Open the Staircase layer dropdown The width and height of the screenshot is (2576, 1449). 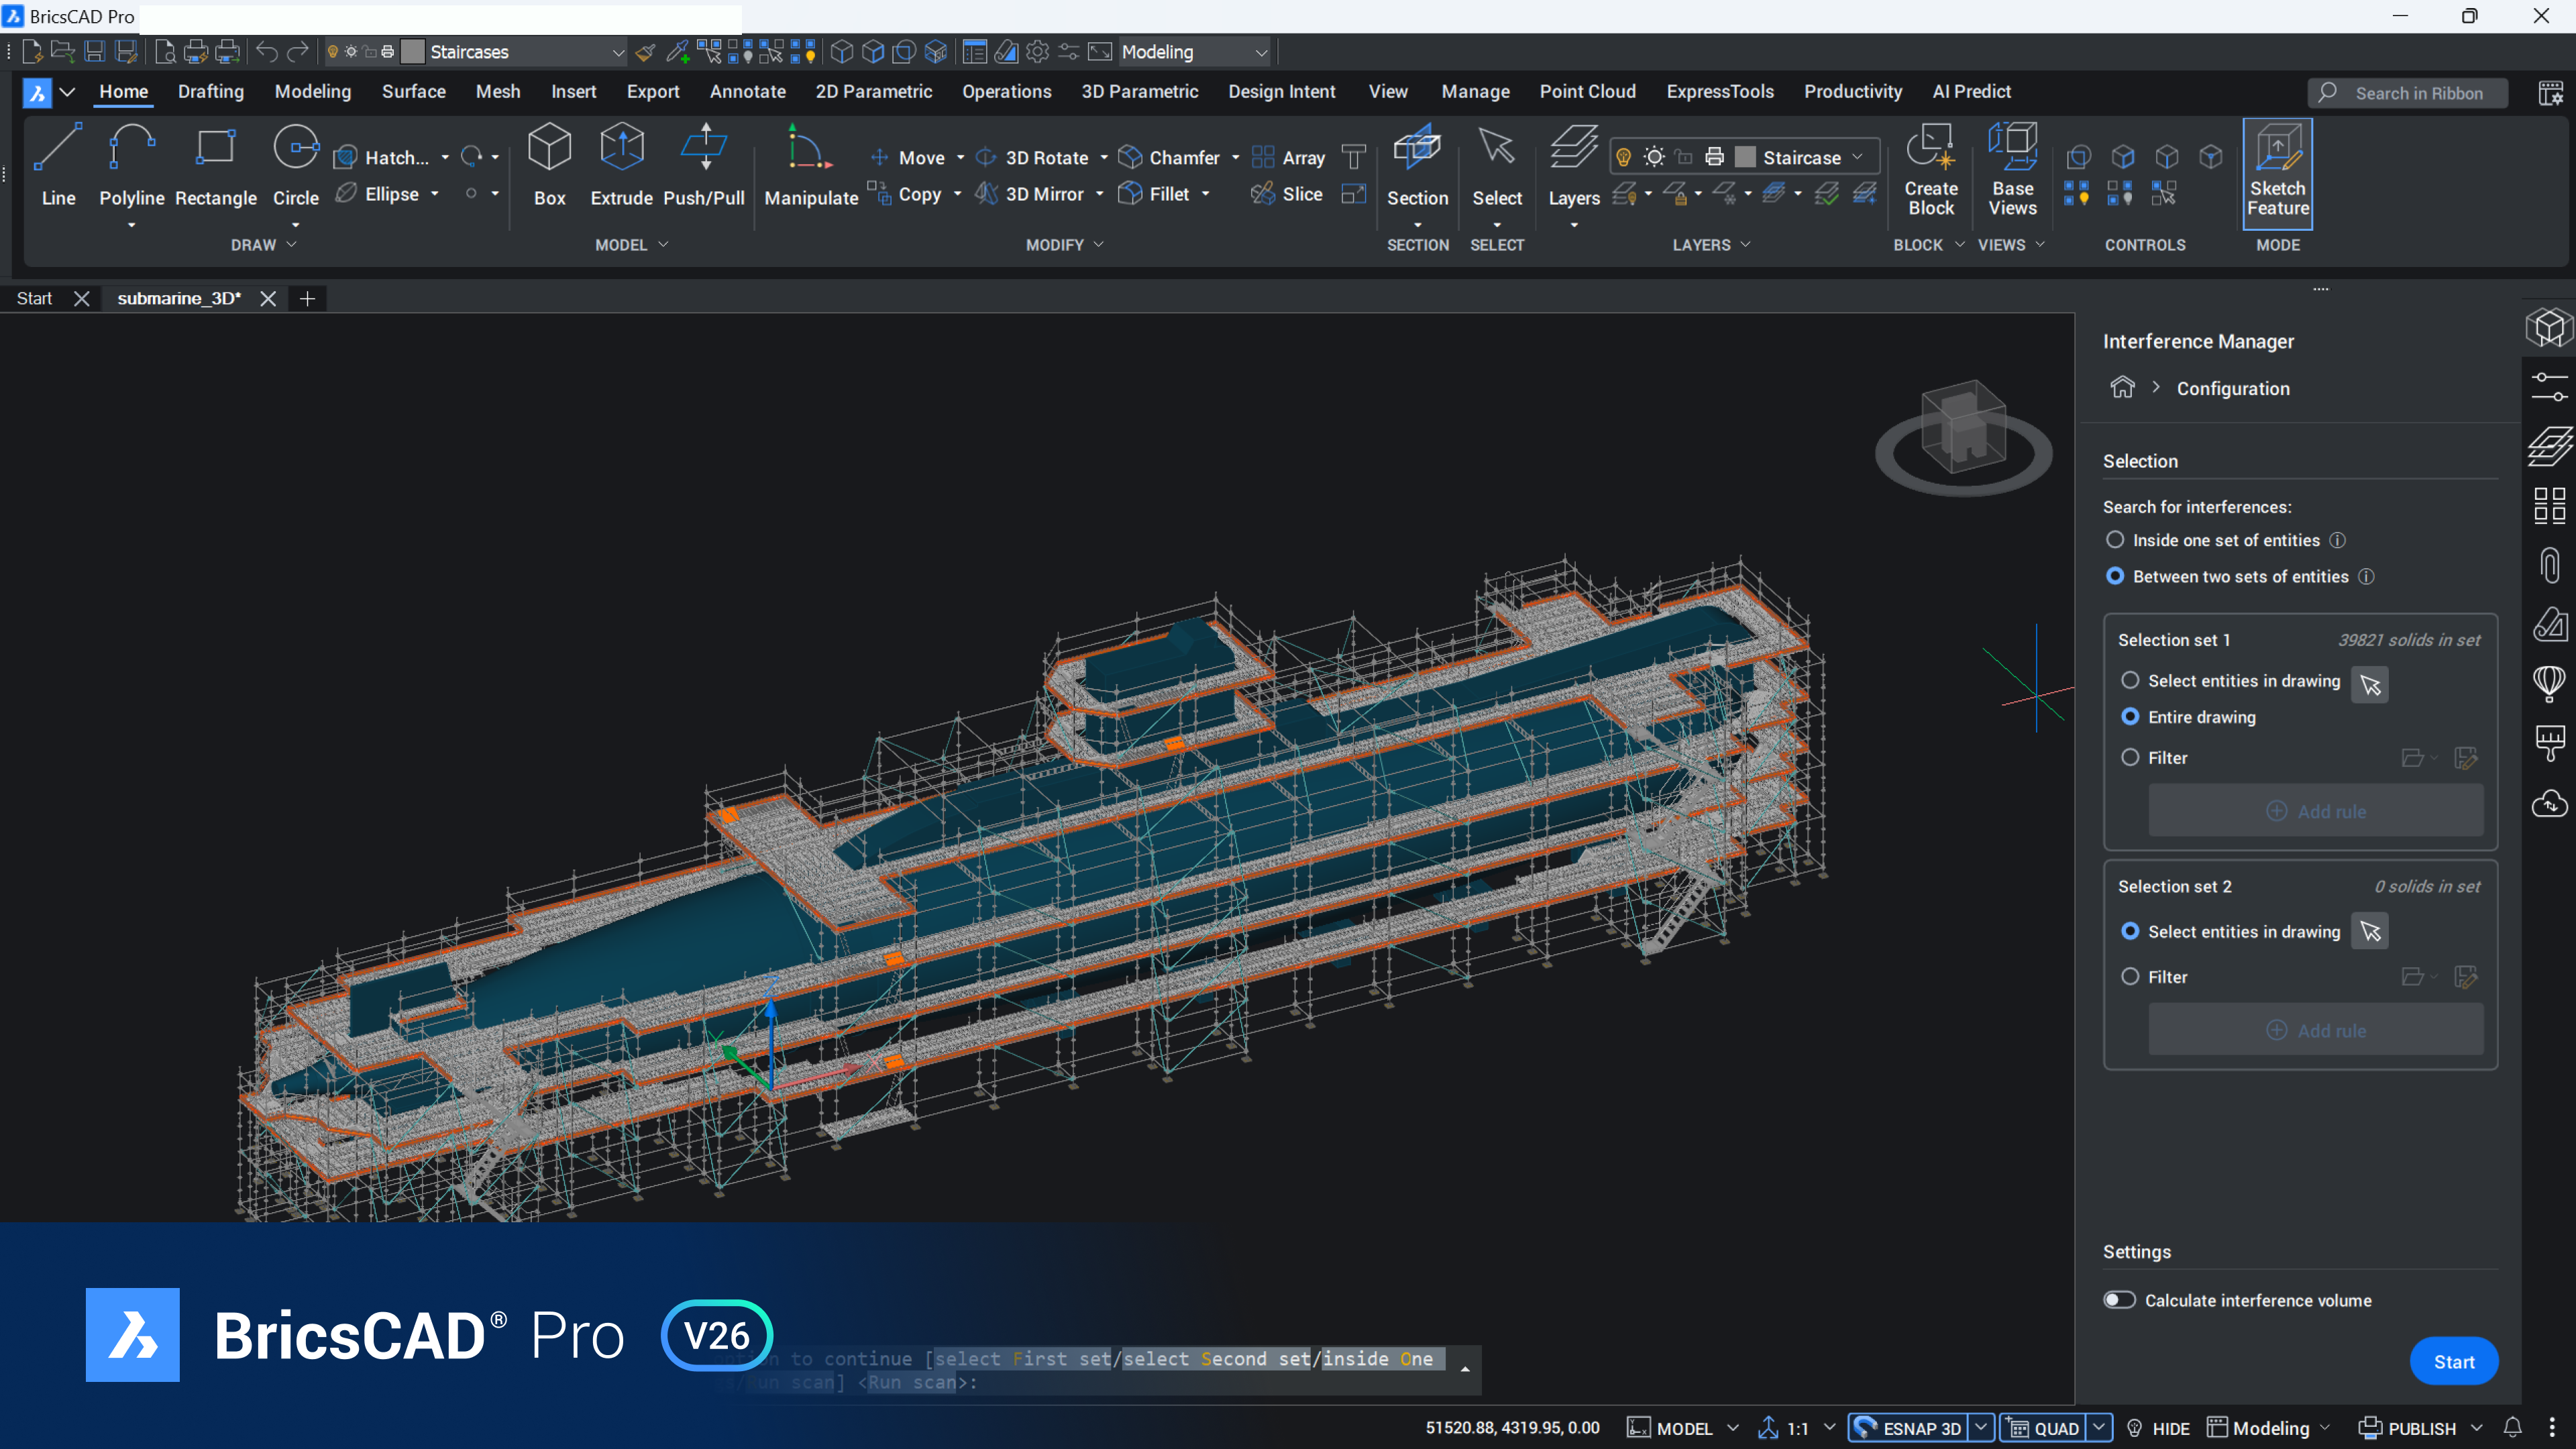point(1858,156)
